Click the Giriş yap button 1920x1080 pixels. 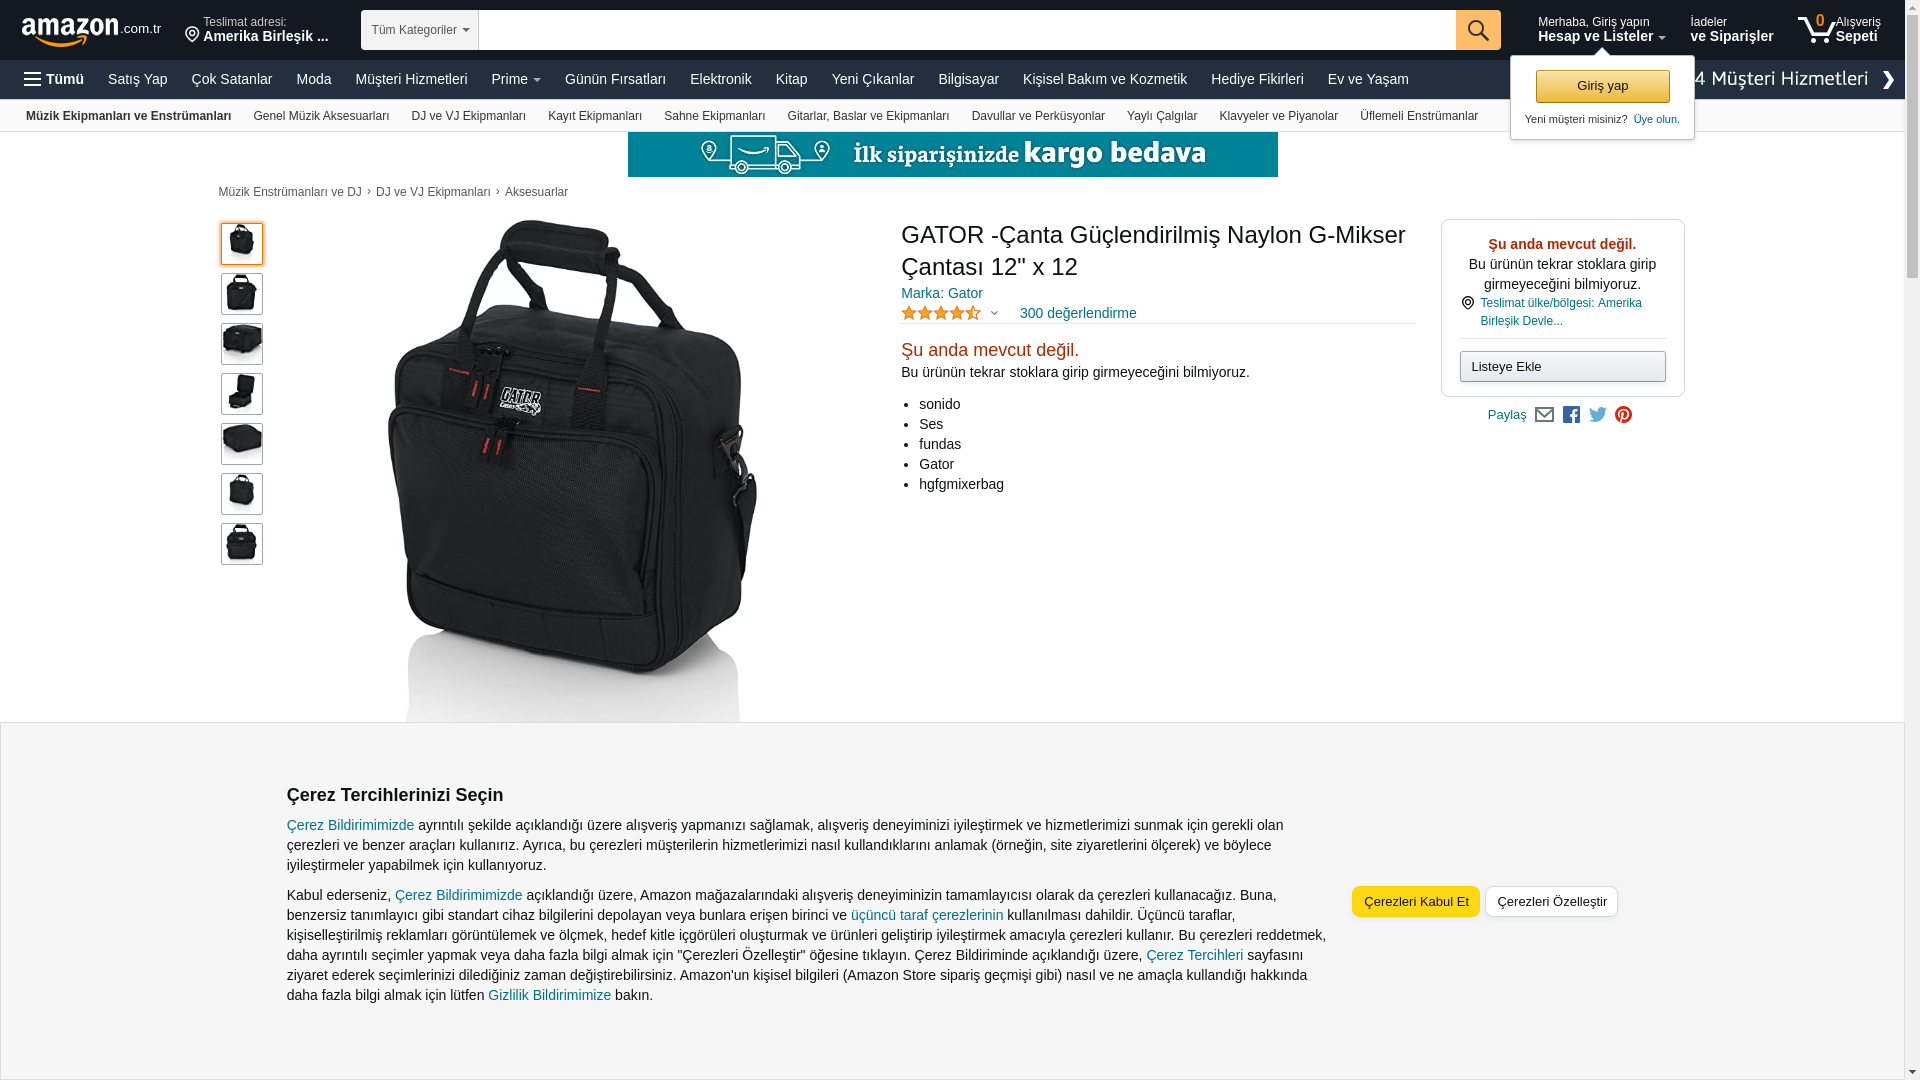(1602, 86)
